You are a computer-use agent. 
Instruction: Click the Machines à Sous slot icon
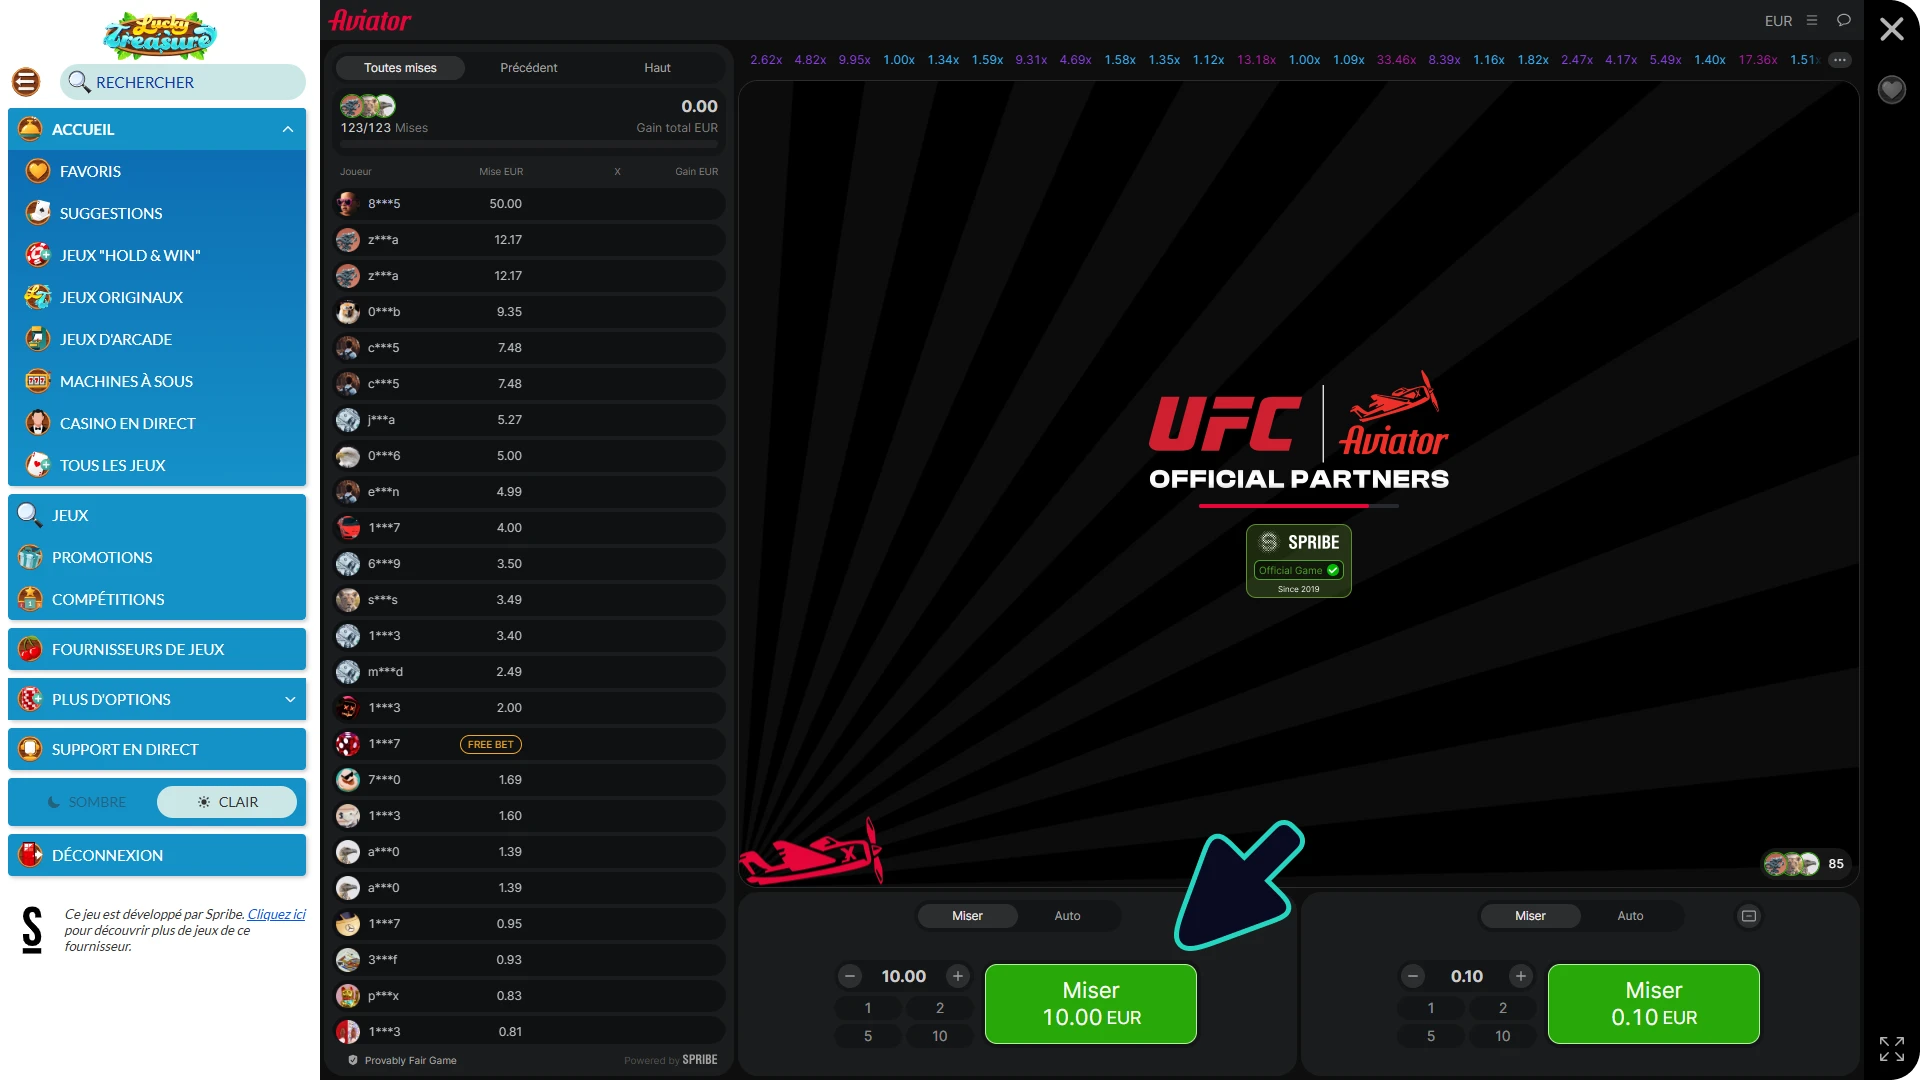[38, 381]
